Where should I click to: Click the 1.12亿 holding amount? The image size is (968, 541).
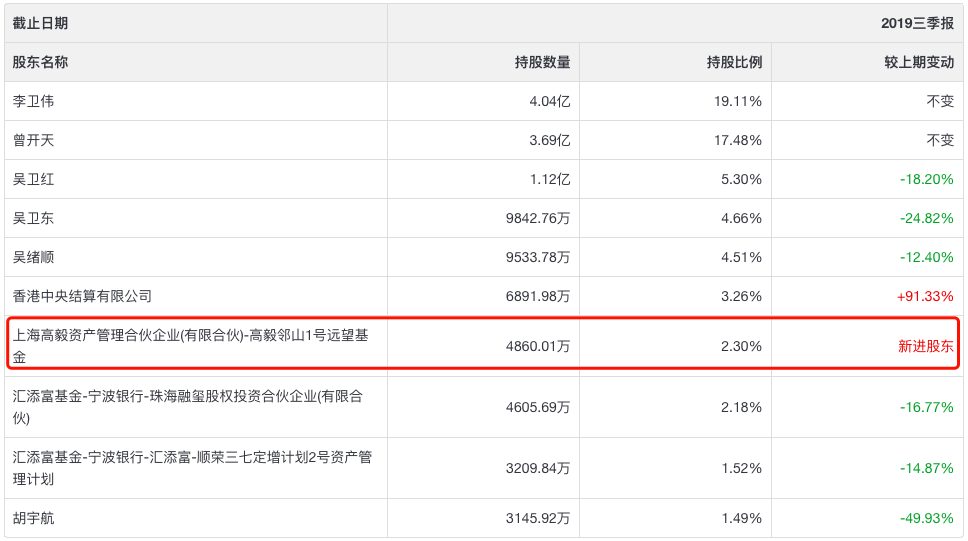(549, 179)
